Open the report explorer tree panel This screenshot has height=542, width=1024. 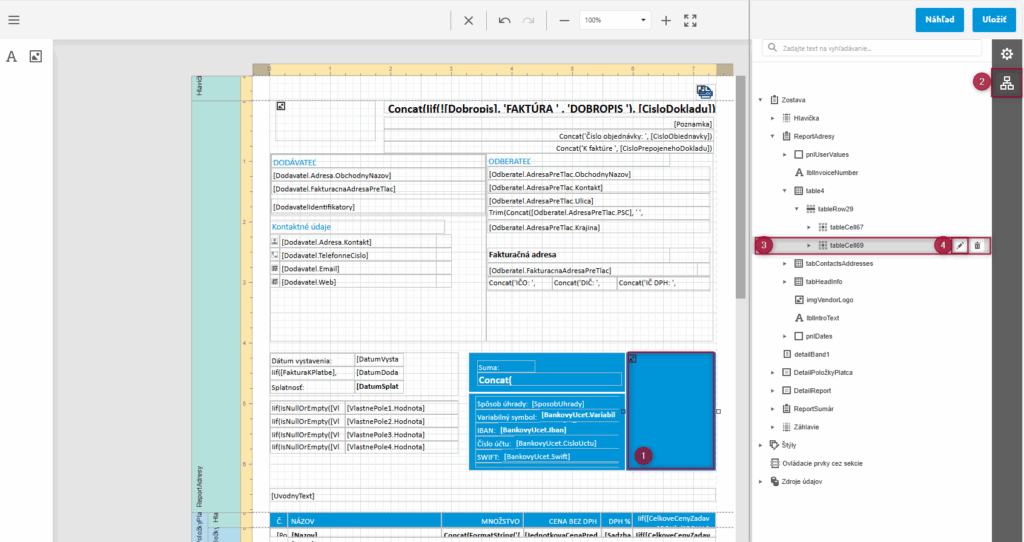pos(1007,84)
